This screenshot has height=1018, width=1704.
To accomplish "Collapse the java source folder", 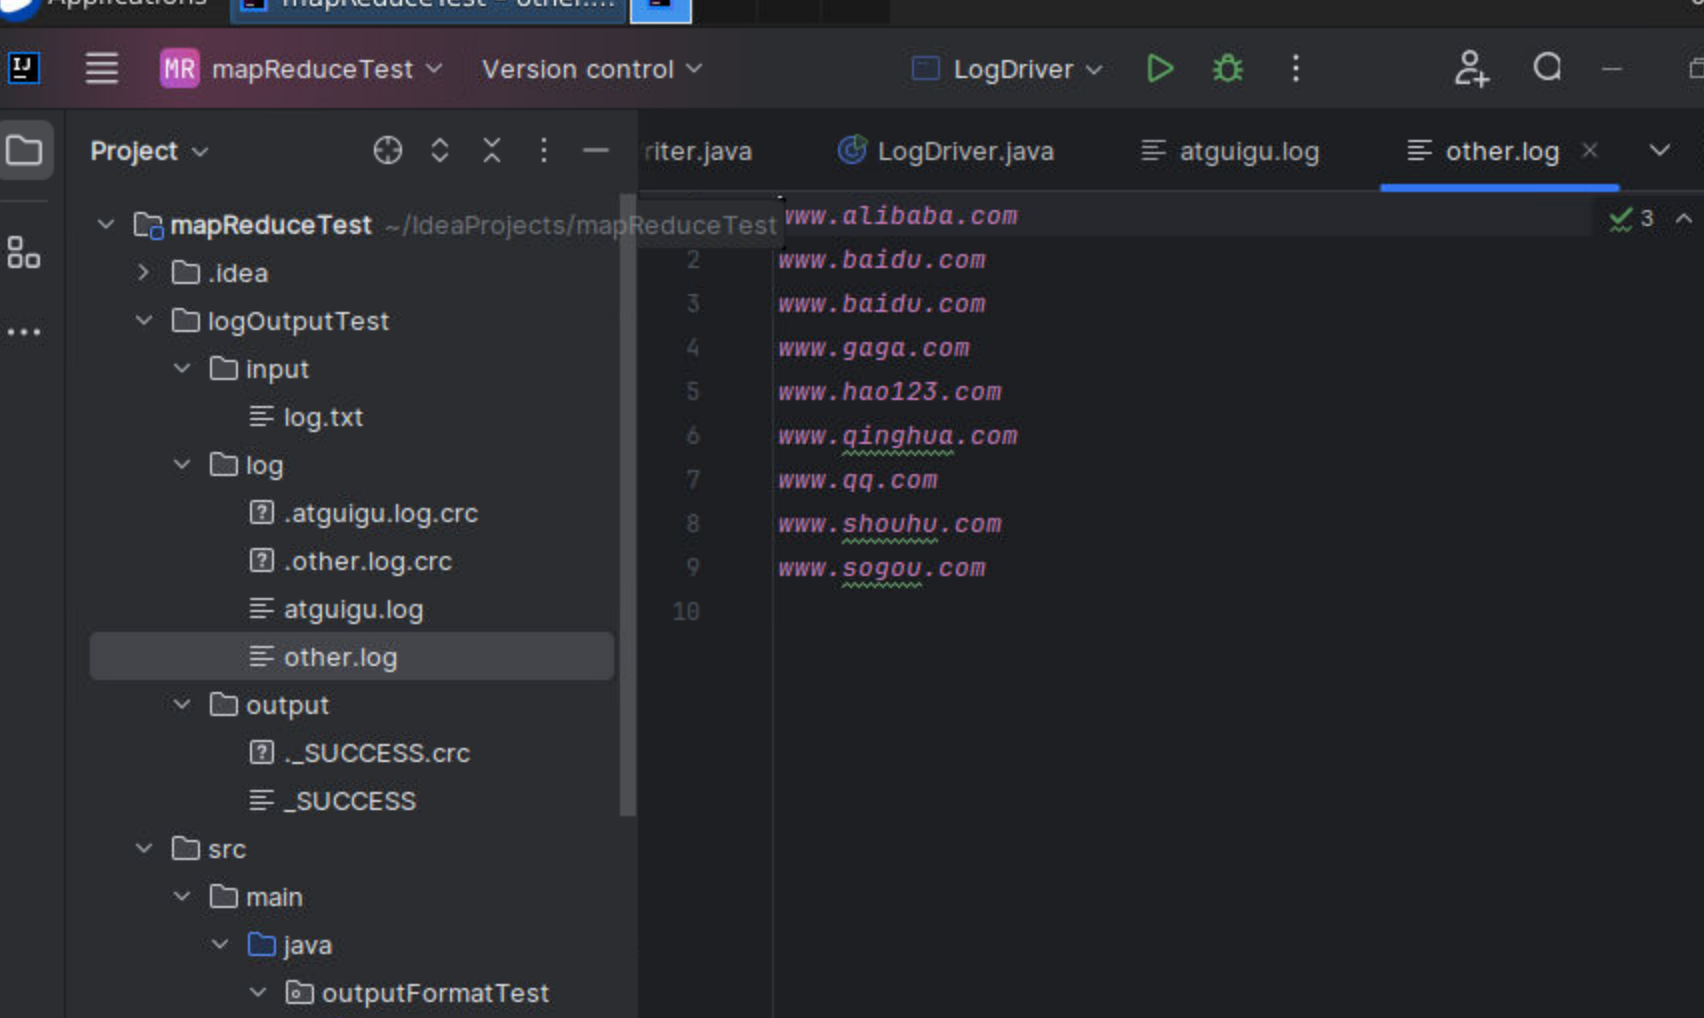I will 220,944.
